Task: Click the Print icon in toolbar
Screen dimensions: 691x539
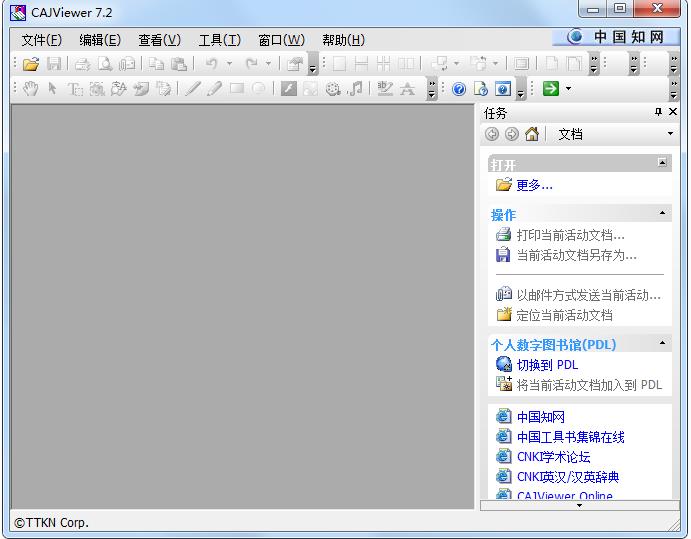Action: point(83,64)
